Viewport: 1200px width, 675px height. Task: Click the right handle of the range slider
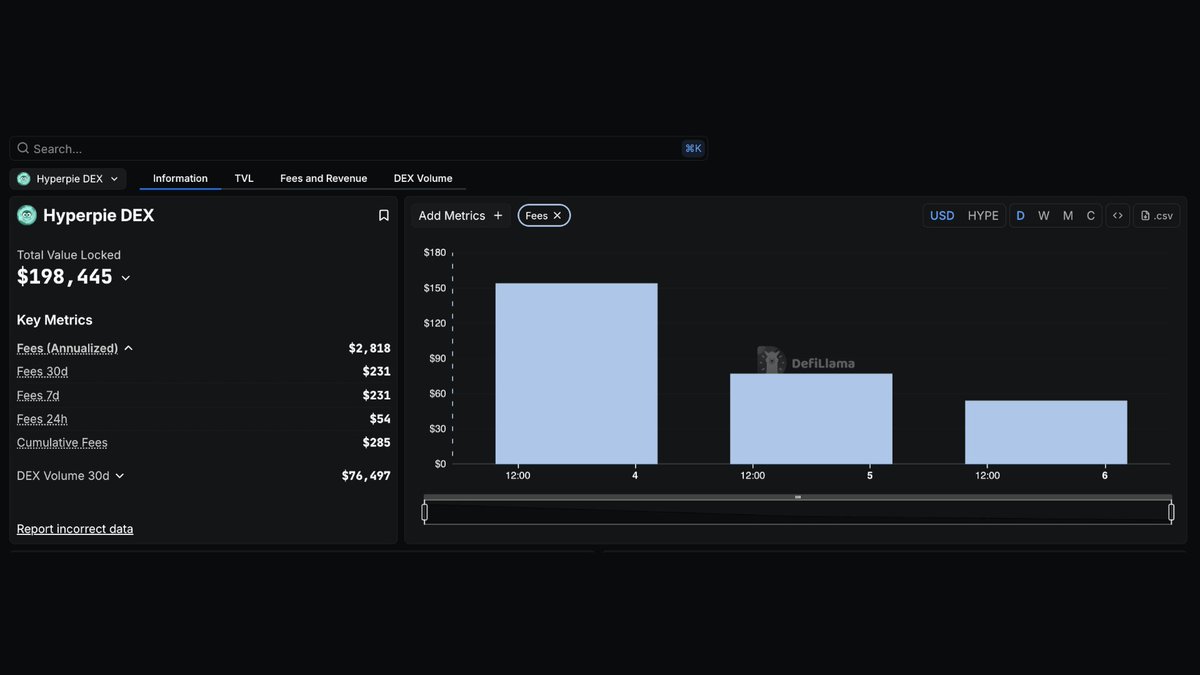click(x=1171, y=512)
